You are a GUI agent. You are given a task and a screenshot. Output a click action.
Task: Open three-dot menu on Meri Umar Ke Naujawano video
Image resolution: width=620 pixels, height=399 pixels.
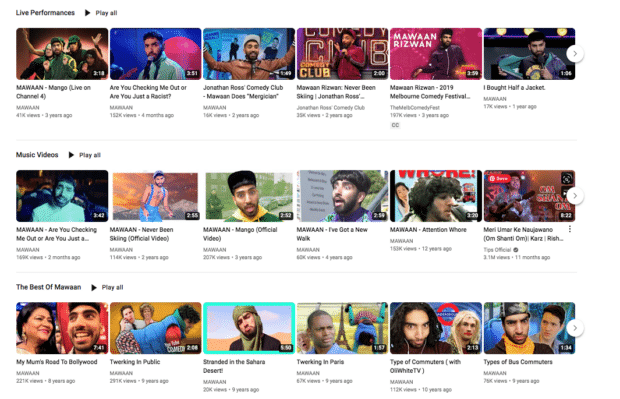569,229
